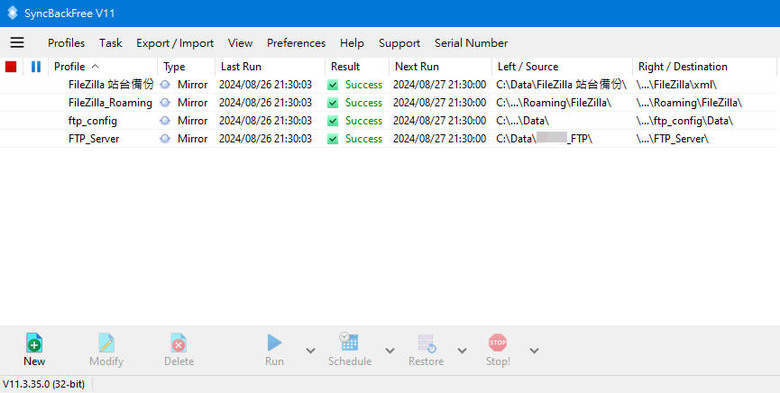Sort by Right / Destination column header
The image size is (780, 393).
[704, 67]
